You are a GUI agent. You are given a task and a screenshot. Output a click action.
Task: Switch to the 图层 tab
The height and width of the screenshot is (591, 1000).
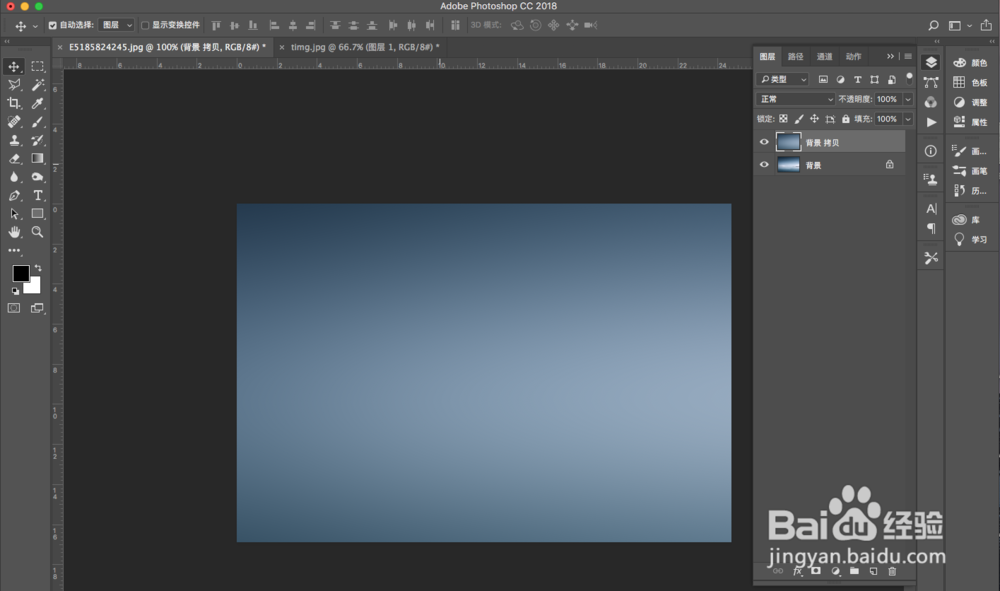pos(767,56)
